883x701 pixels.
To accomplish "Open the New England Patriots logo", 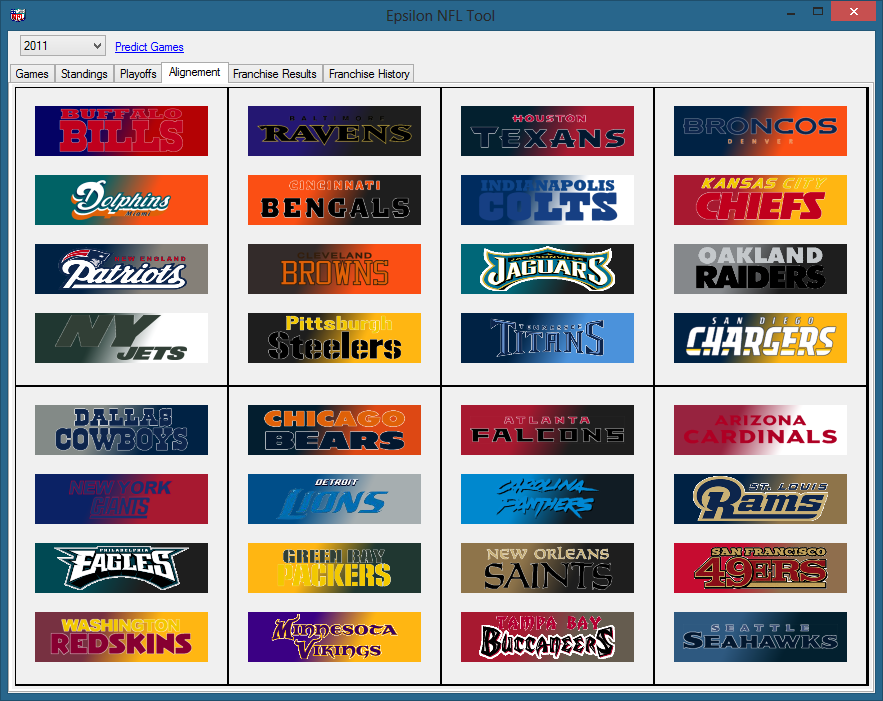I will 121,269.
